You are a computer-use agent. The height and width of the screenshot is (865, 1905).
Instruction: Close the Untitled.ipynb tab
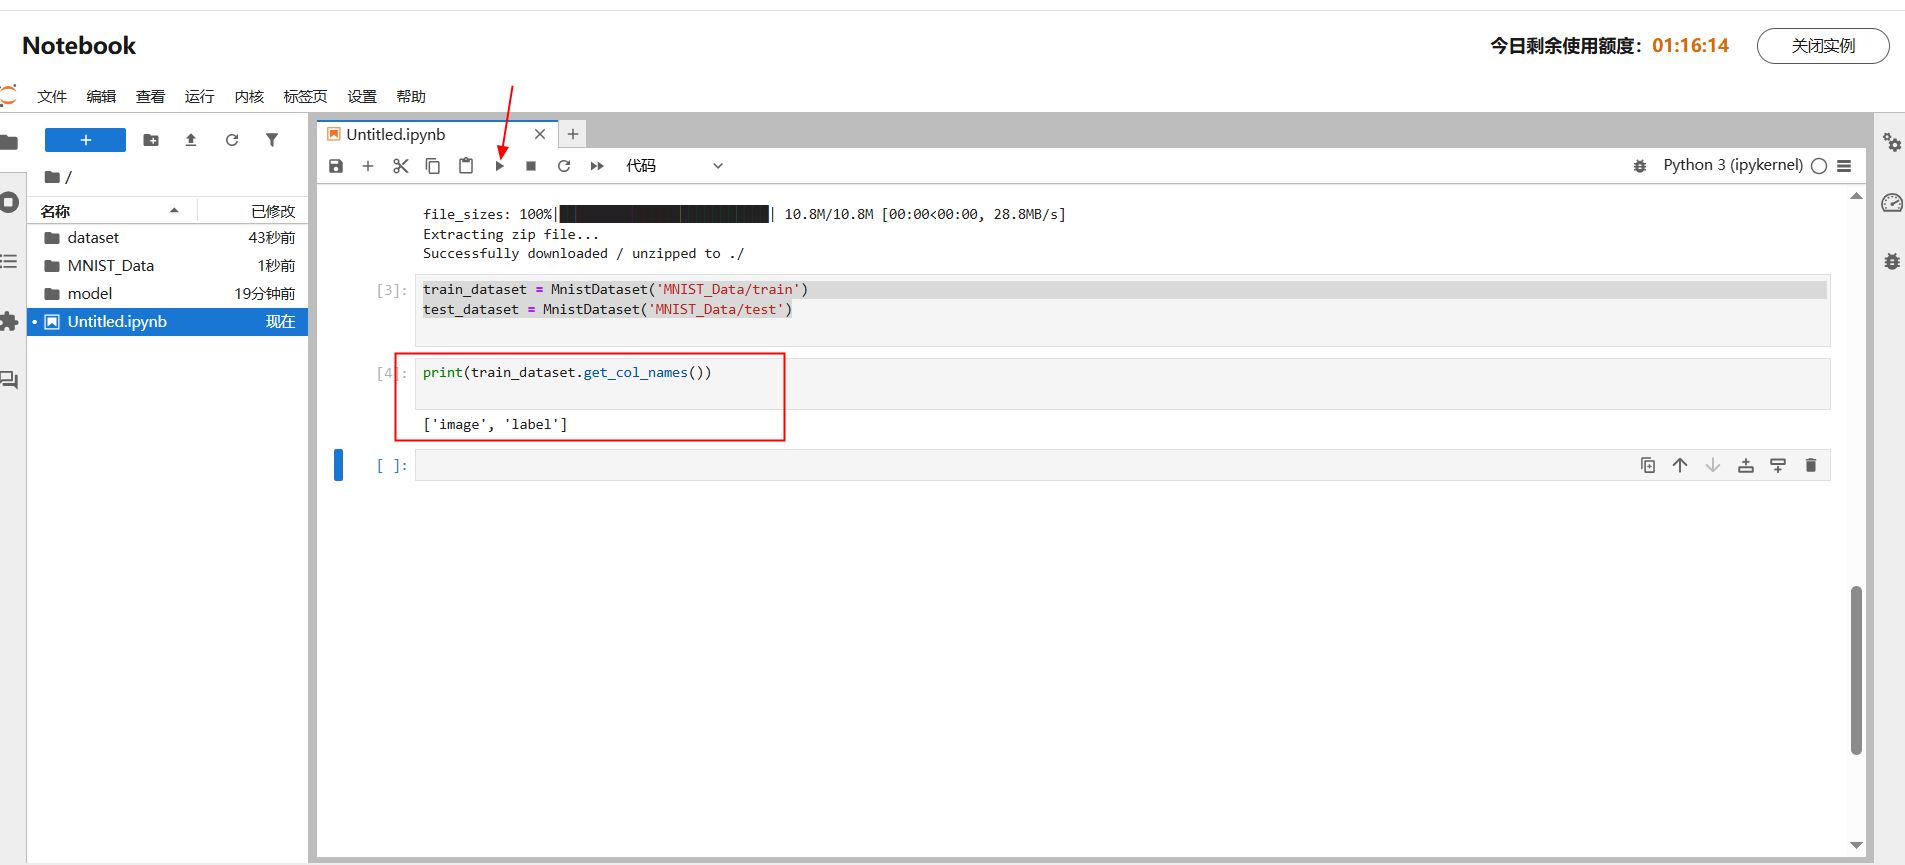(540, 134)
